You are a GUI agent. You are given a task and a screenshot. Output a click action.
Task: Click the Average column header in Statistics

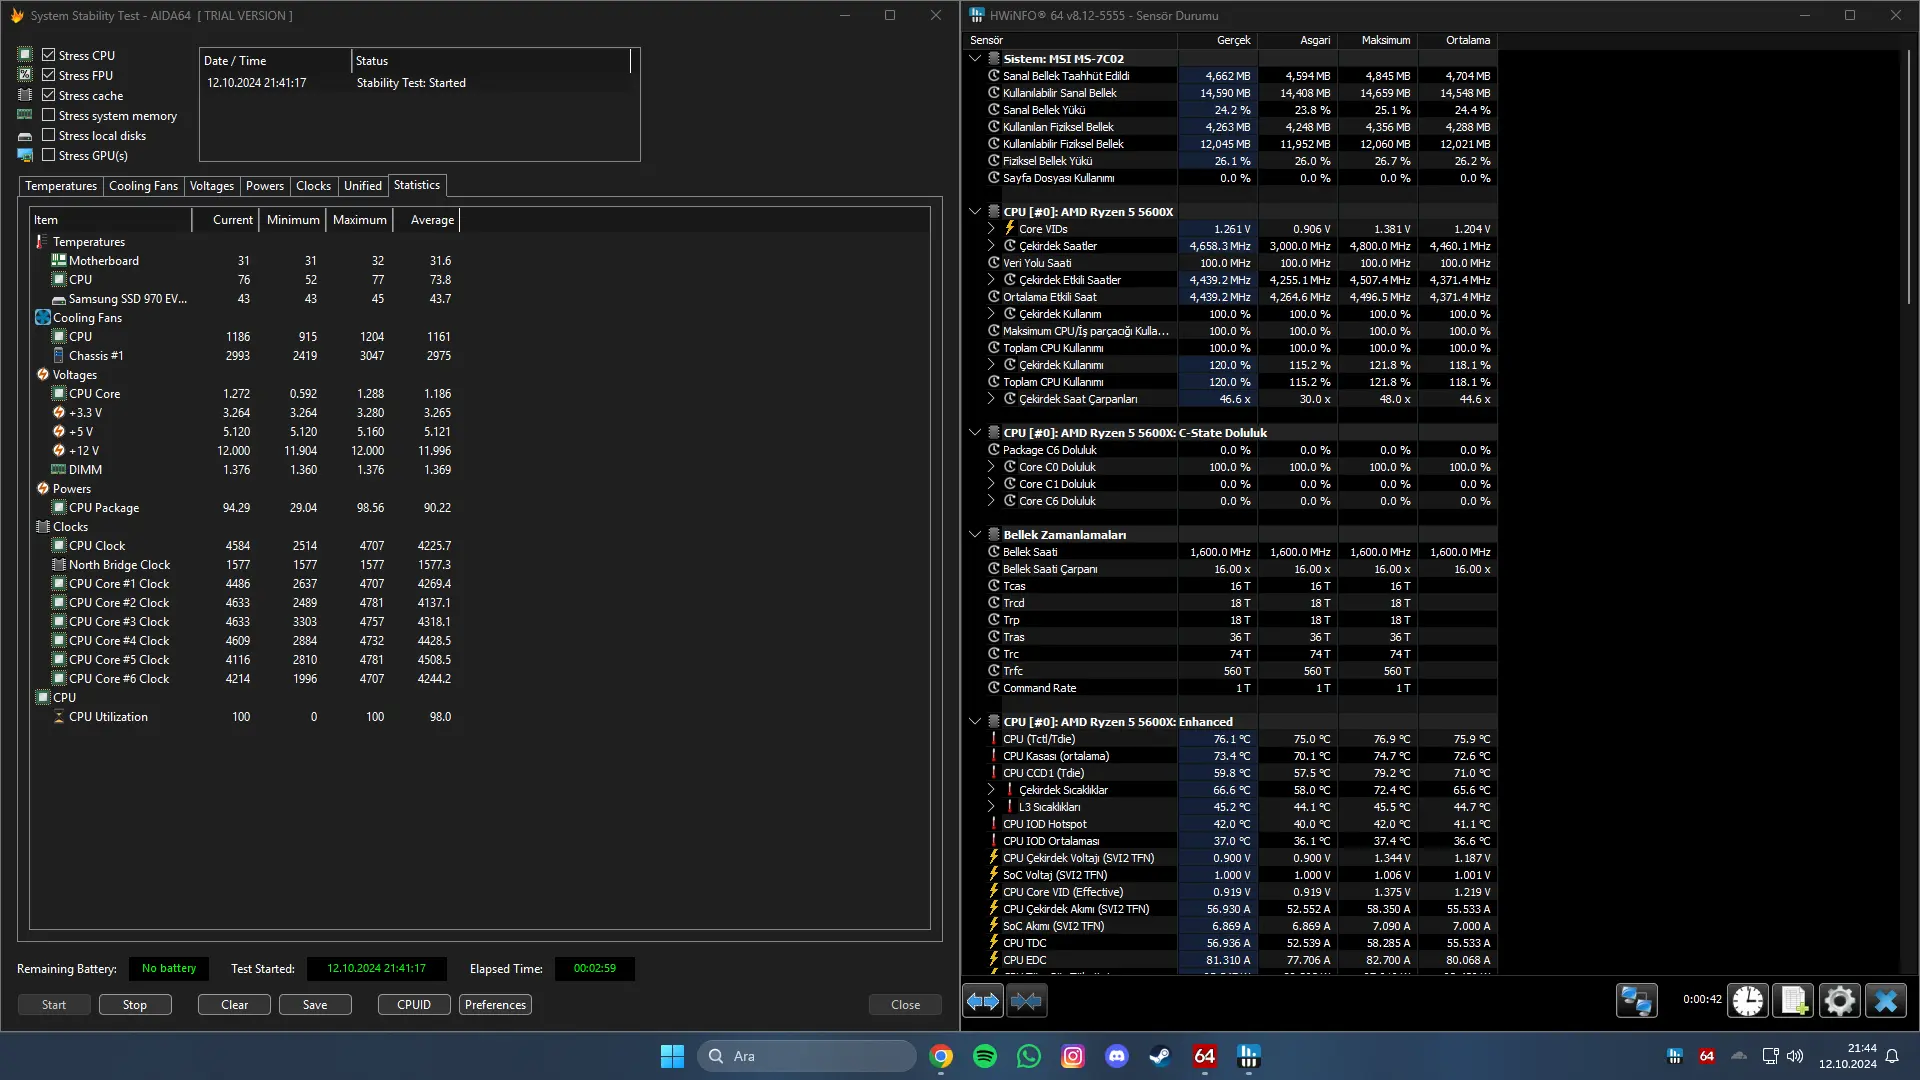click(x=426, y=220)
